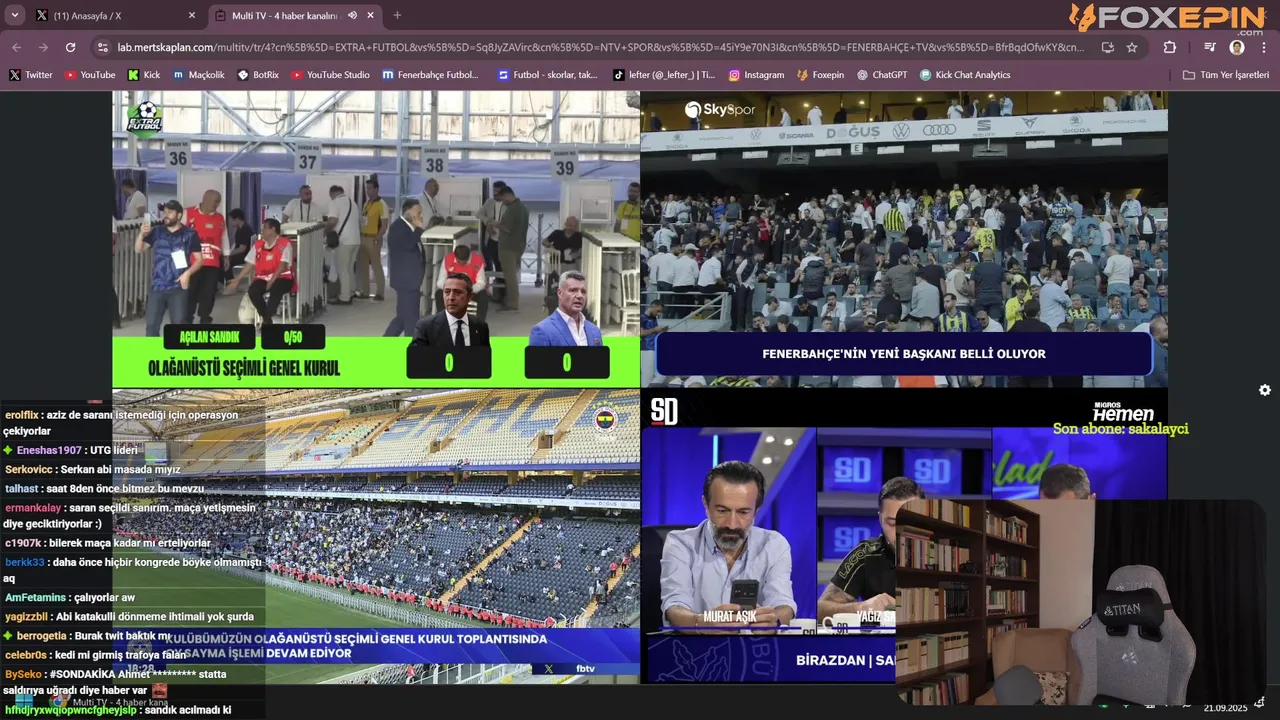This screenshot has height=720, width=1280.
Task: Close the Multi TV tab
Action: point(371,15)
